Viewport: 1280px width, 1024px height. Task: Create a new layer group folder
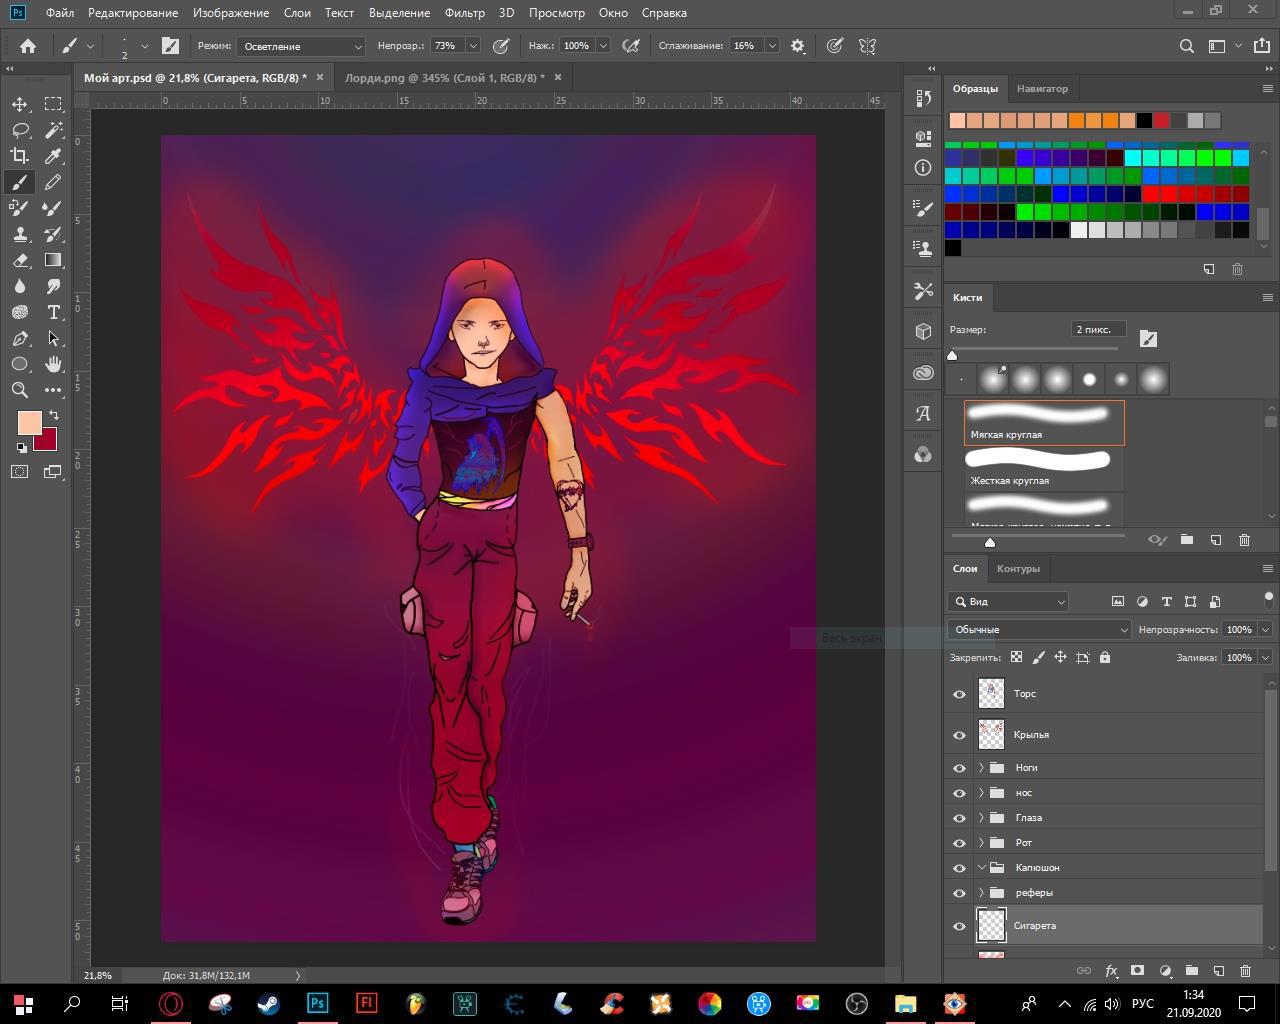pos(1191,970)
